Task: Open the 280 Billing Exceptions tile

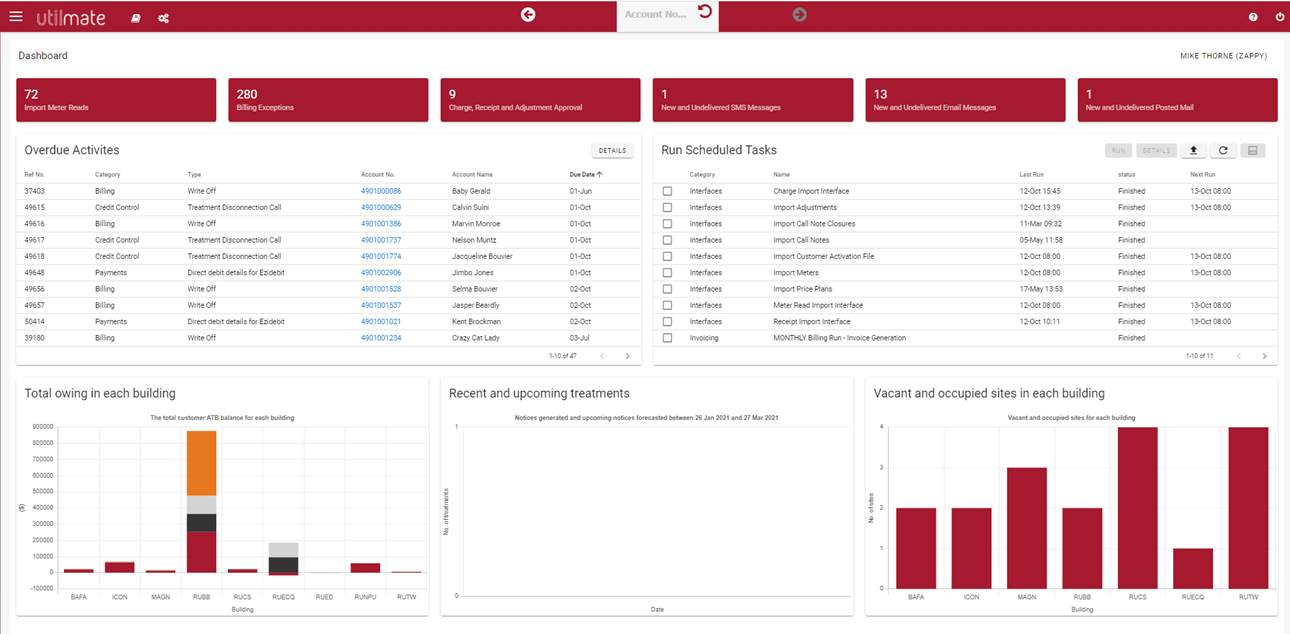Action: 328,100
